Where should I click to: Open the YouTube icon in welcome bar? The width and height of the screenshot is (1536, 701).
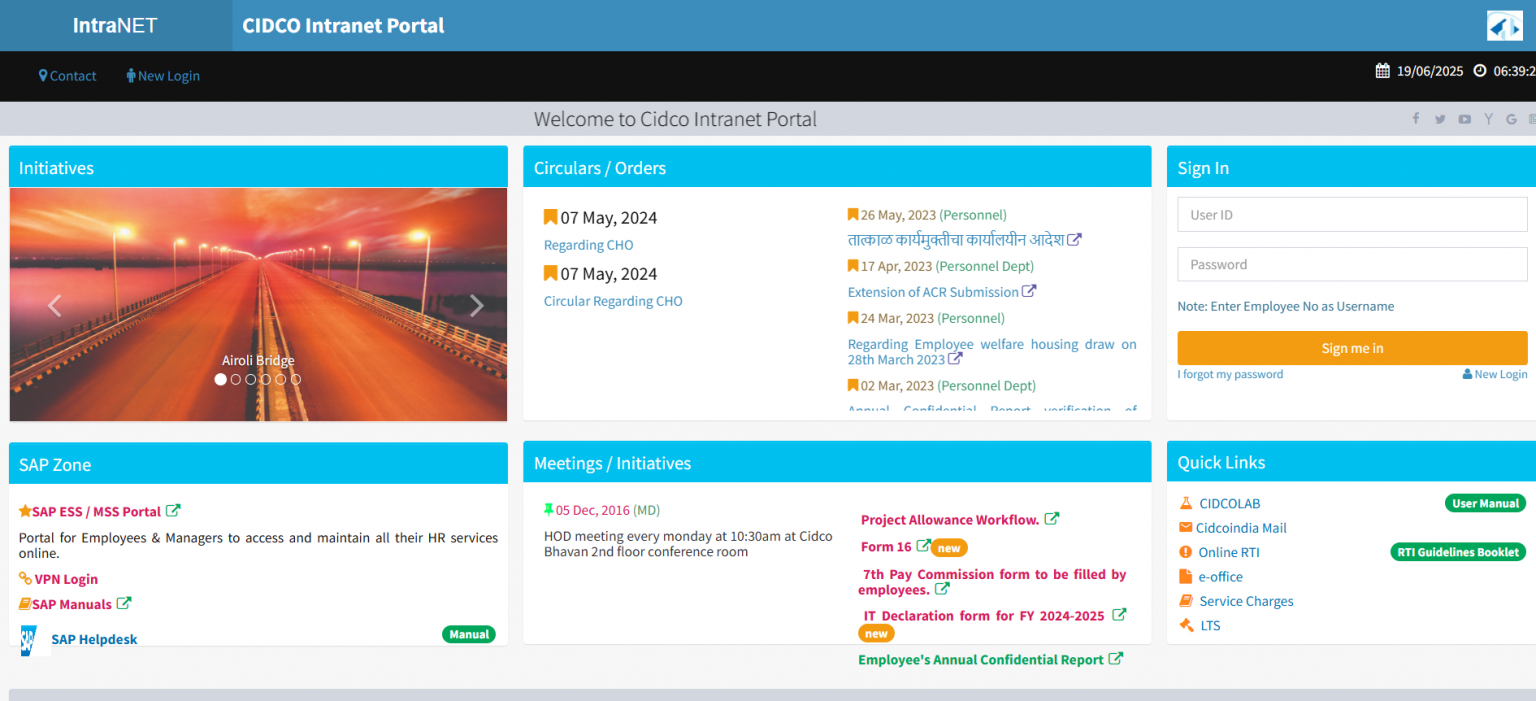click(1464, 119)
